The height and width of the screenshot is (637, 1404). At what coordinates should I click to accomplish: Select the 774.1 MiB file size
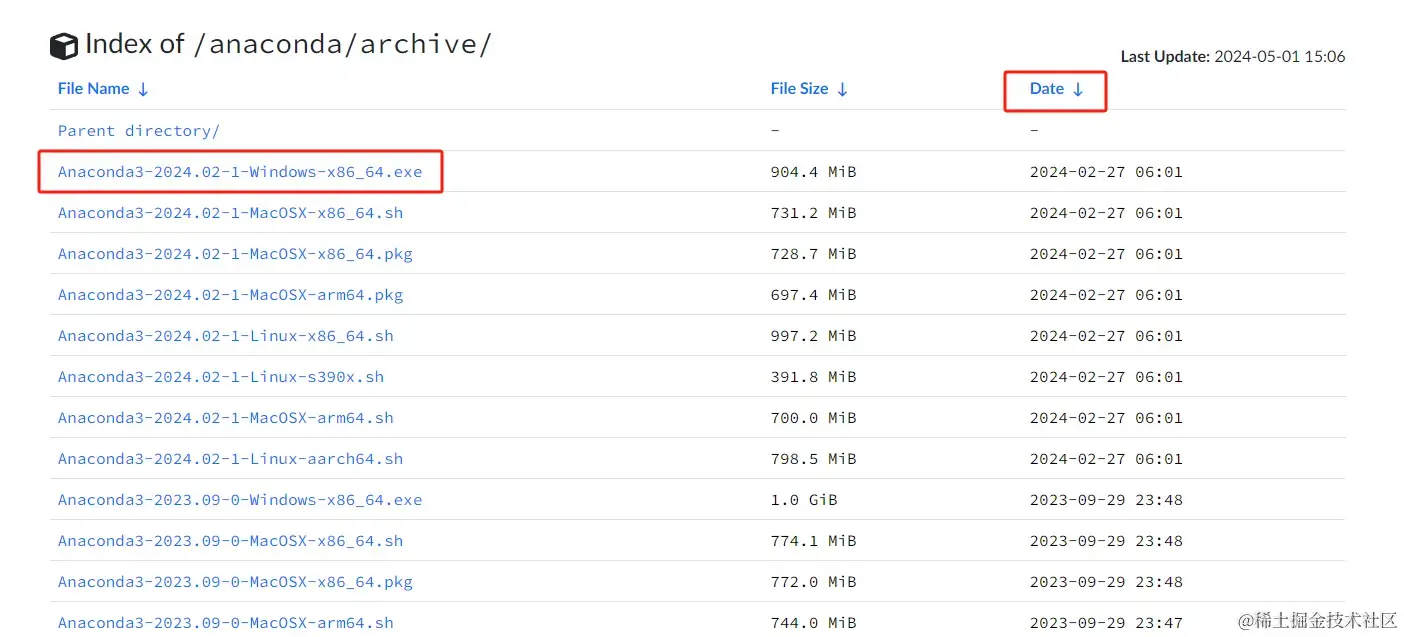click(x=814, y=540)
